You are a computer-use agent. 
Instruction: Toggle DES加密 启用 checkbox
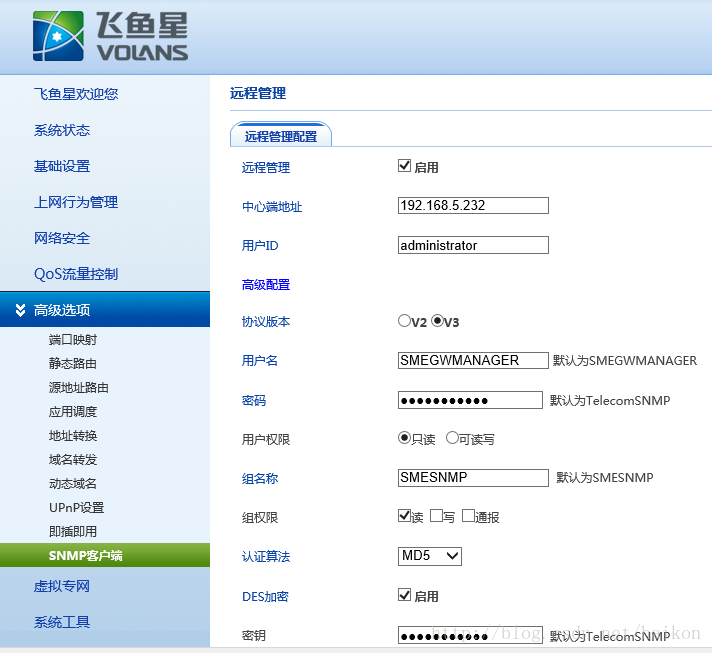[404, 595]
